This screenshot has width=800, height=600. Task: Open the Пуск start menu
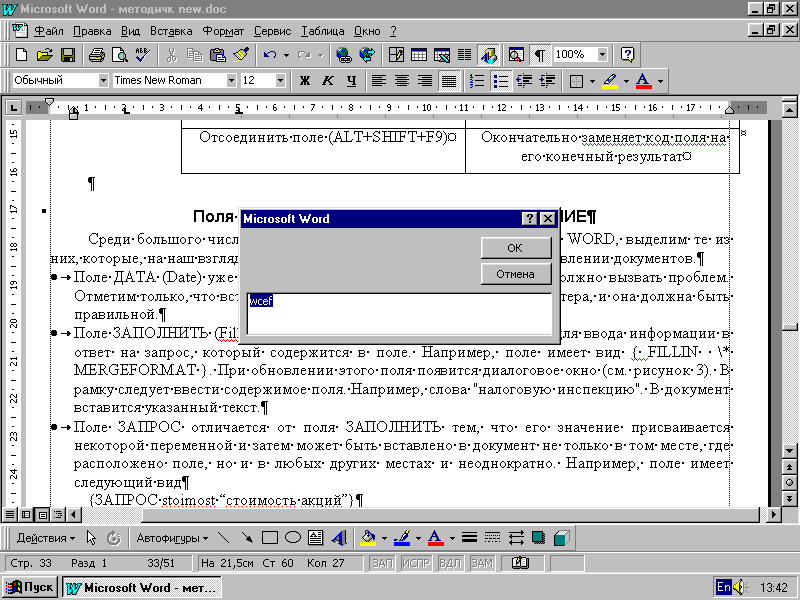pos(30,588)
